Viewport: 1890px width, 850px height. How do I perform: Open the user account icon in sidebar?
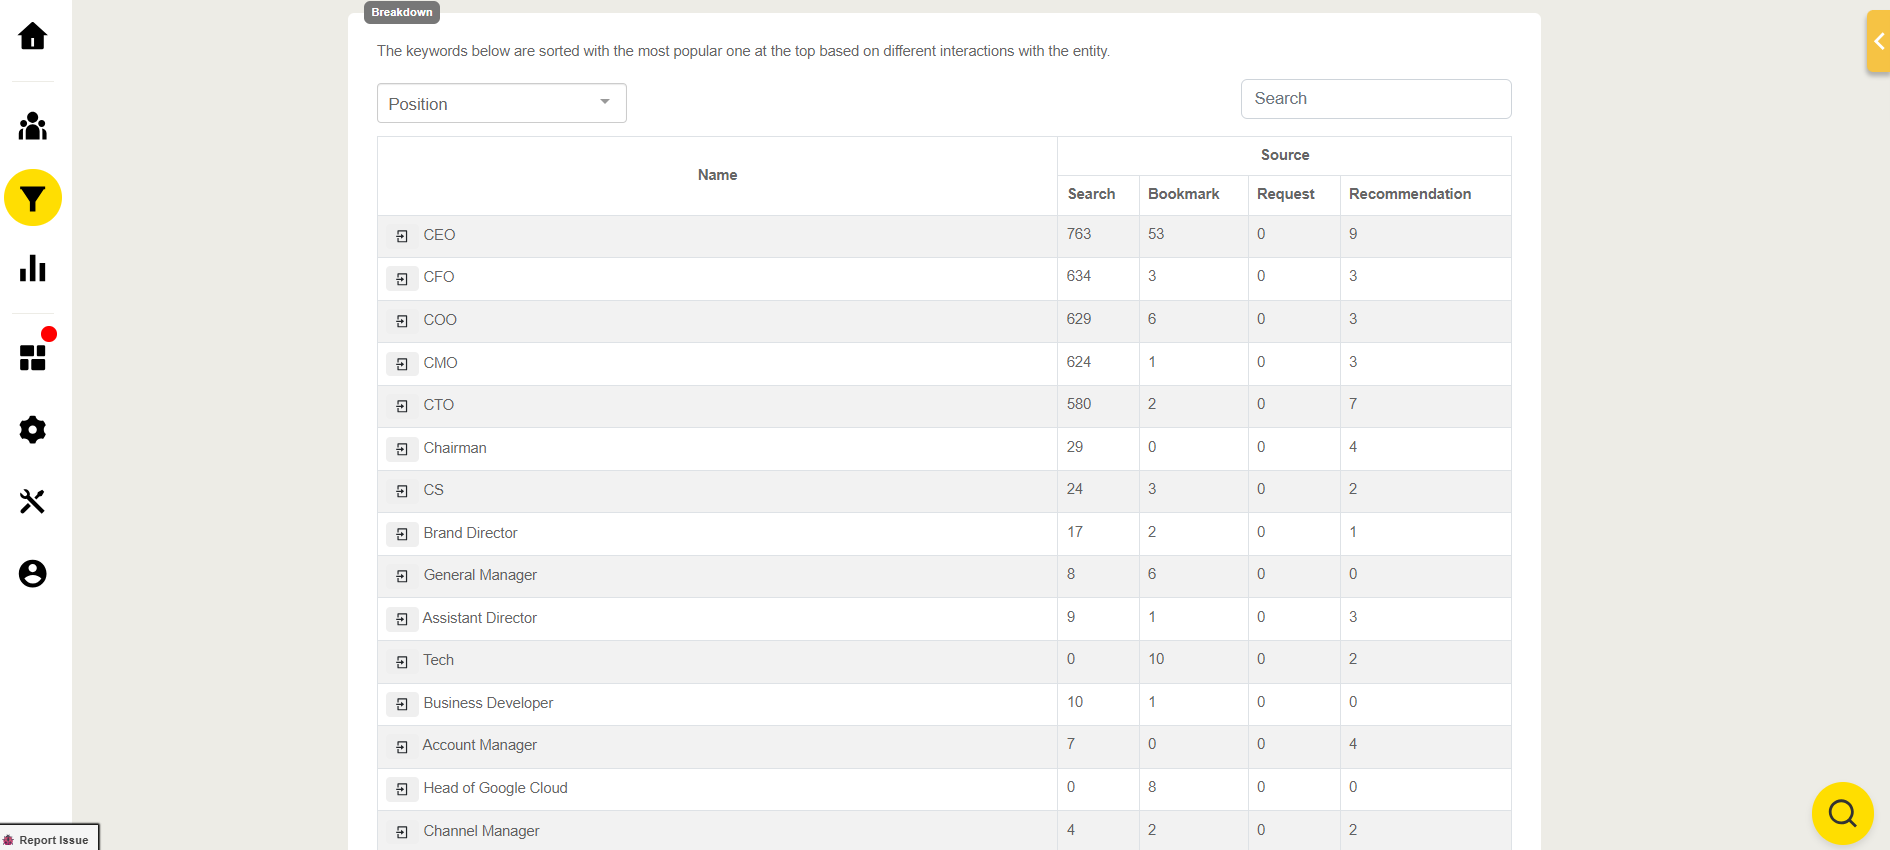pyautogui.click(x=33, y=573)
